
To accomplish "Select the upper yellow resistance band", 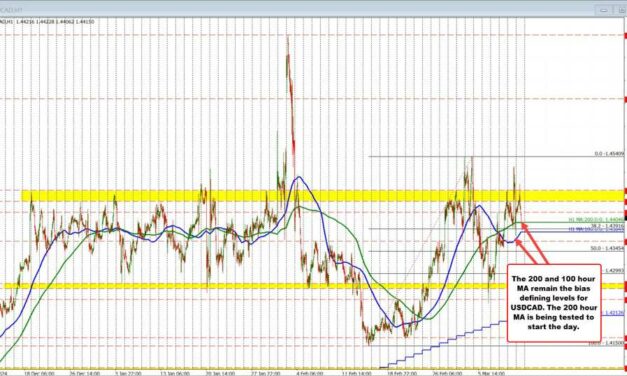I will point(322,196).
